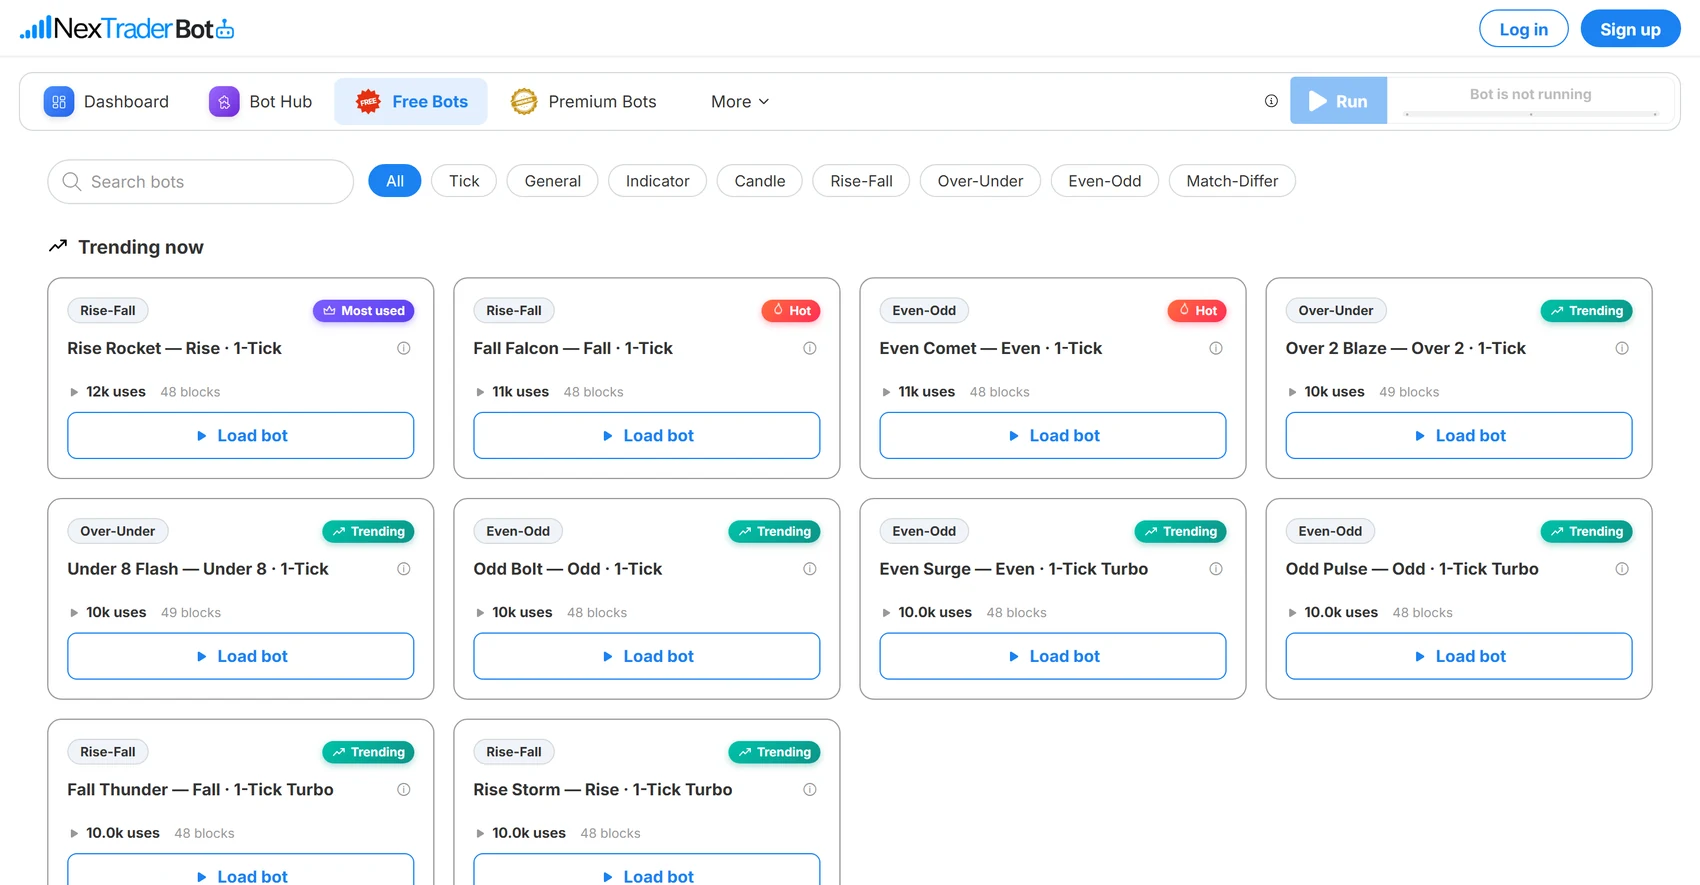1700x885 pixels.
Task: Filter bots by Tick
Action: [464, 181]
